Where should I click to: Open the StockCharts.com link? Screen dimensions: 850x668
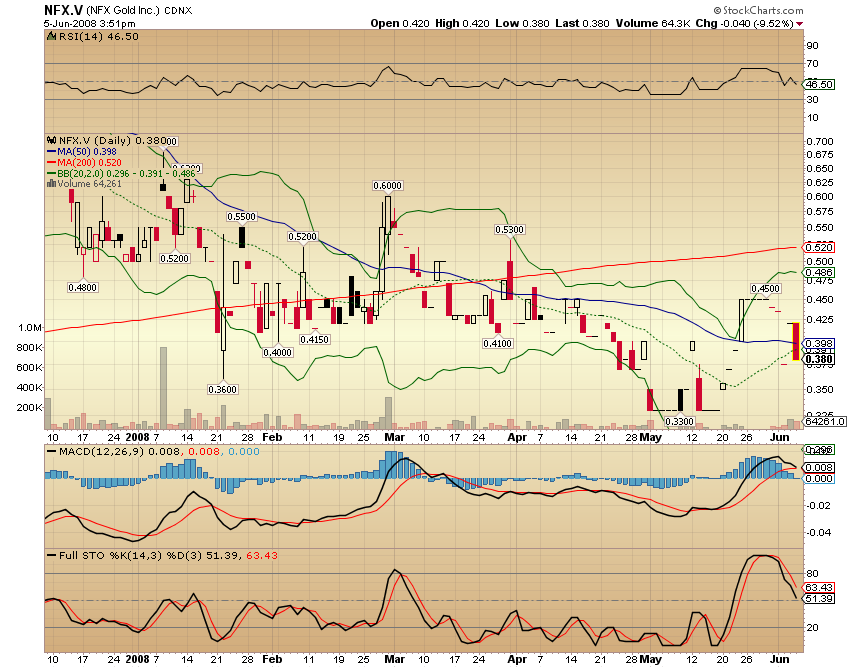[761, 10]
